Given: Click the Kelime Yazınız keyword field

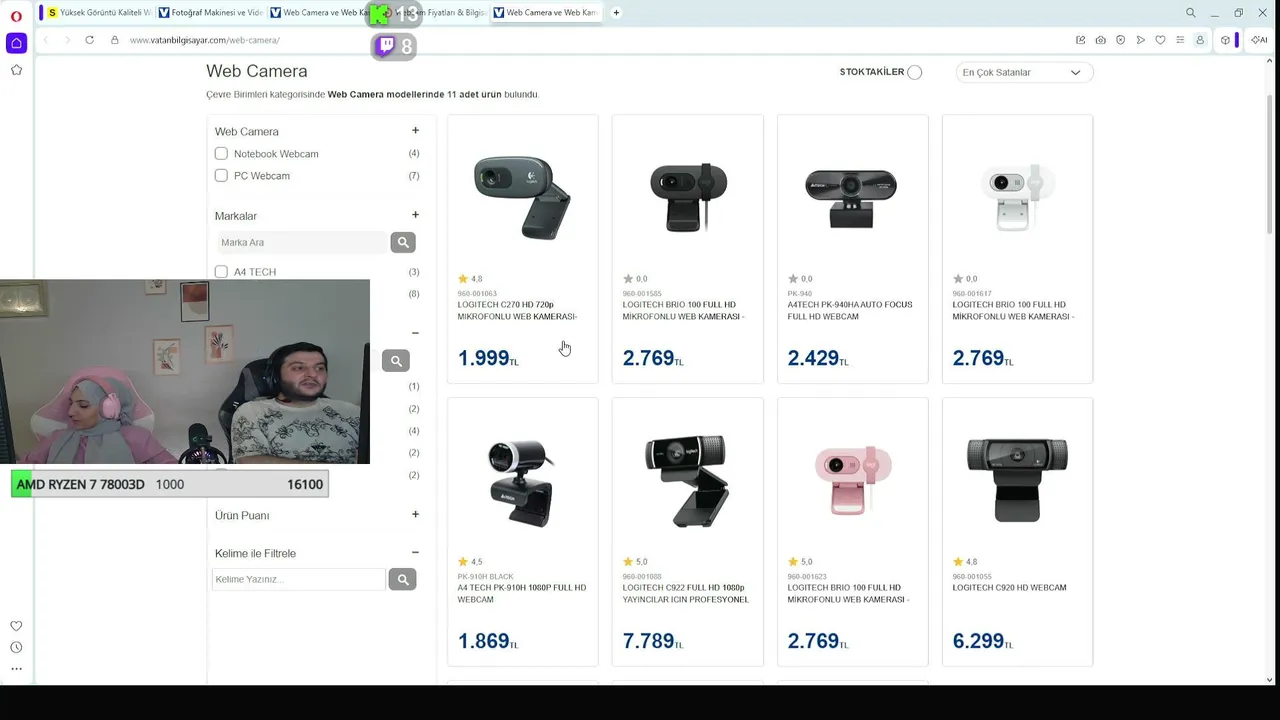Looking at the screenshot, I should (299, 579).
